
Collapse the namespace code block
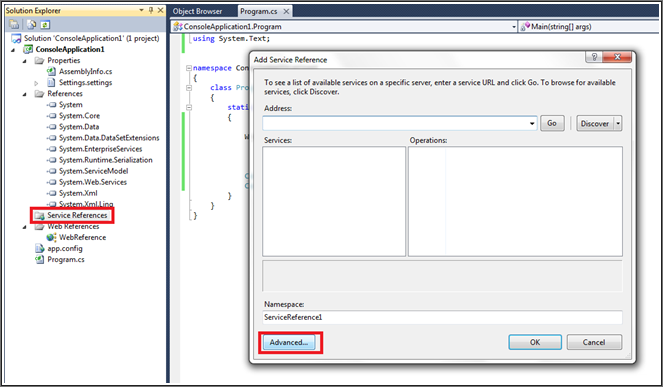tap(189, 68)
